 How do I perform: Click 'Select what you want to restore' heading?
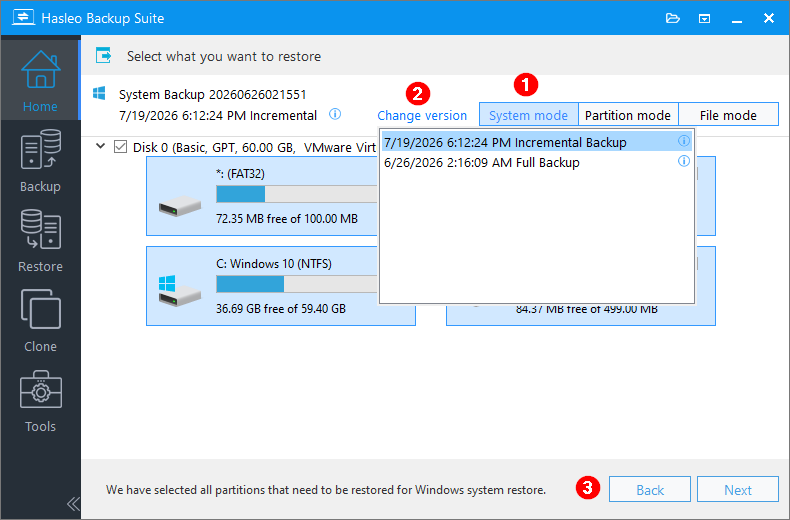[224, 56]
